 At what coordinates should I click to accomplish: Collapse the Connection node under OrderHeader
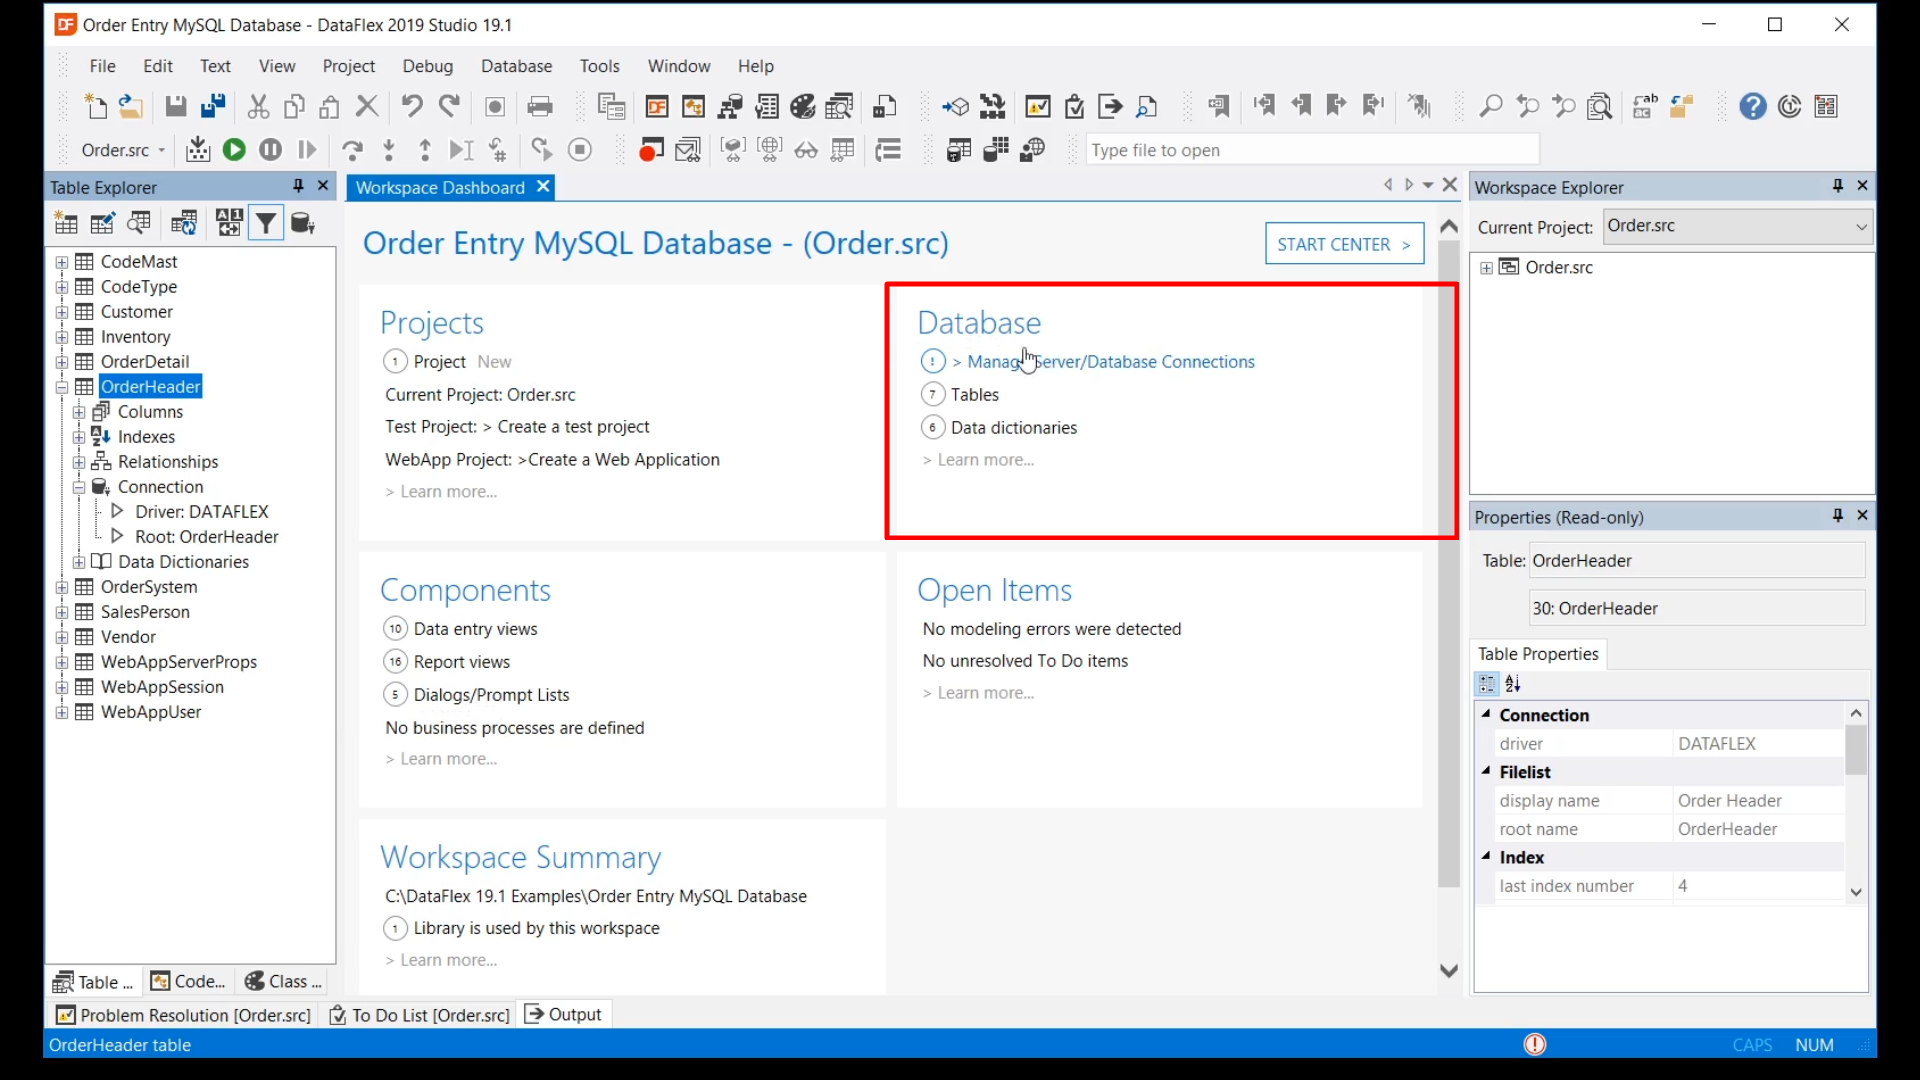(x=79, y=487)
